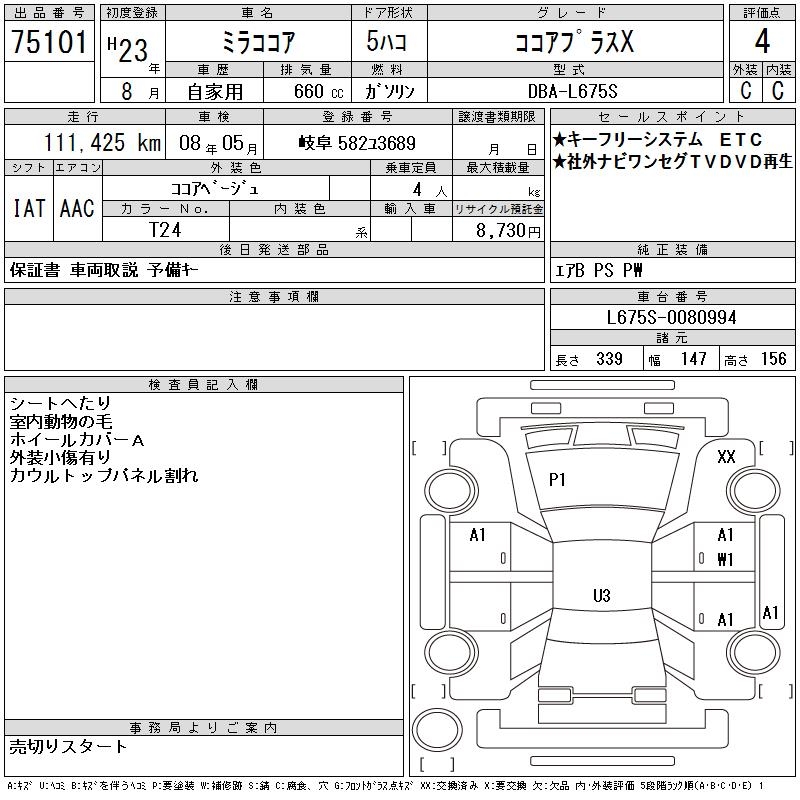Select the door shape value 5ハコ
The image size is (800, 800).
pos(387,41)
